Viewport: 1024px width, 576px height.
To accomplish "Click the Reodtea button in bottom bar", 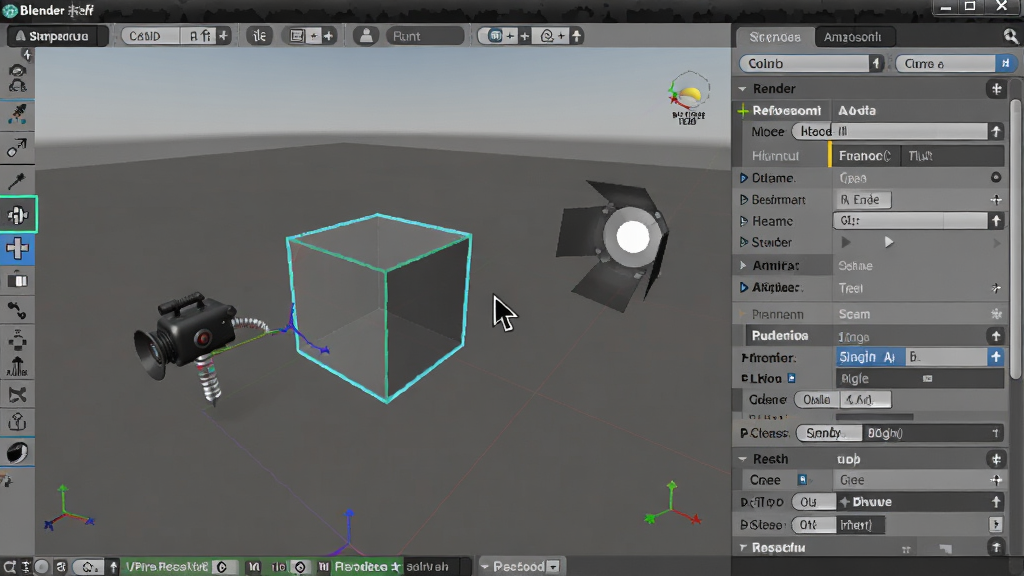I will (x=367, y=566).
